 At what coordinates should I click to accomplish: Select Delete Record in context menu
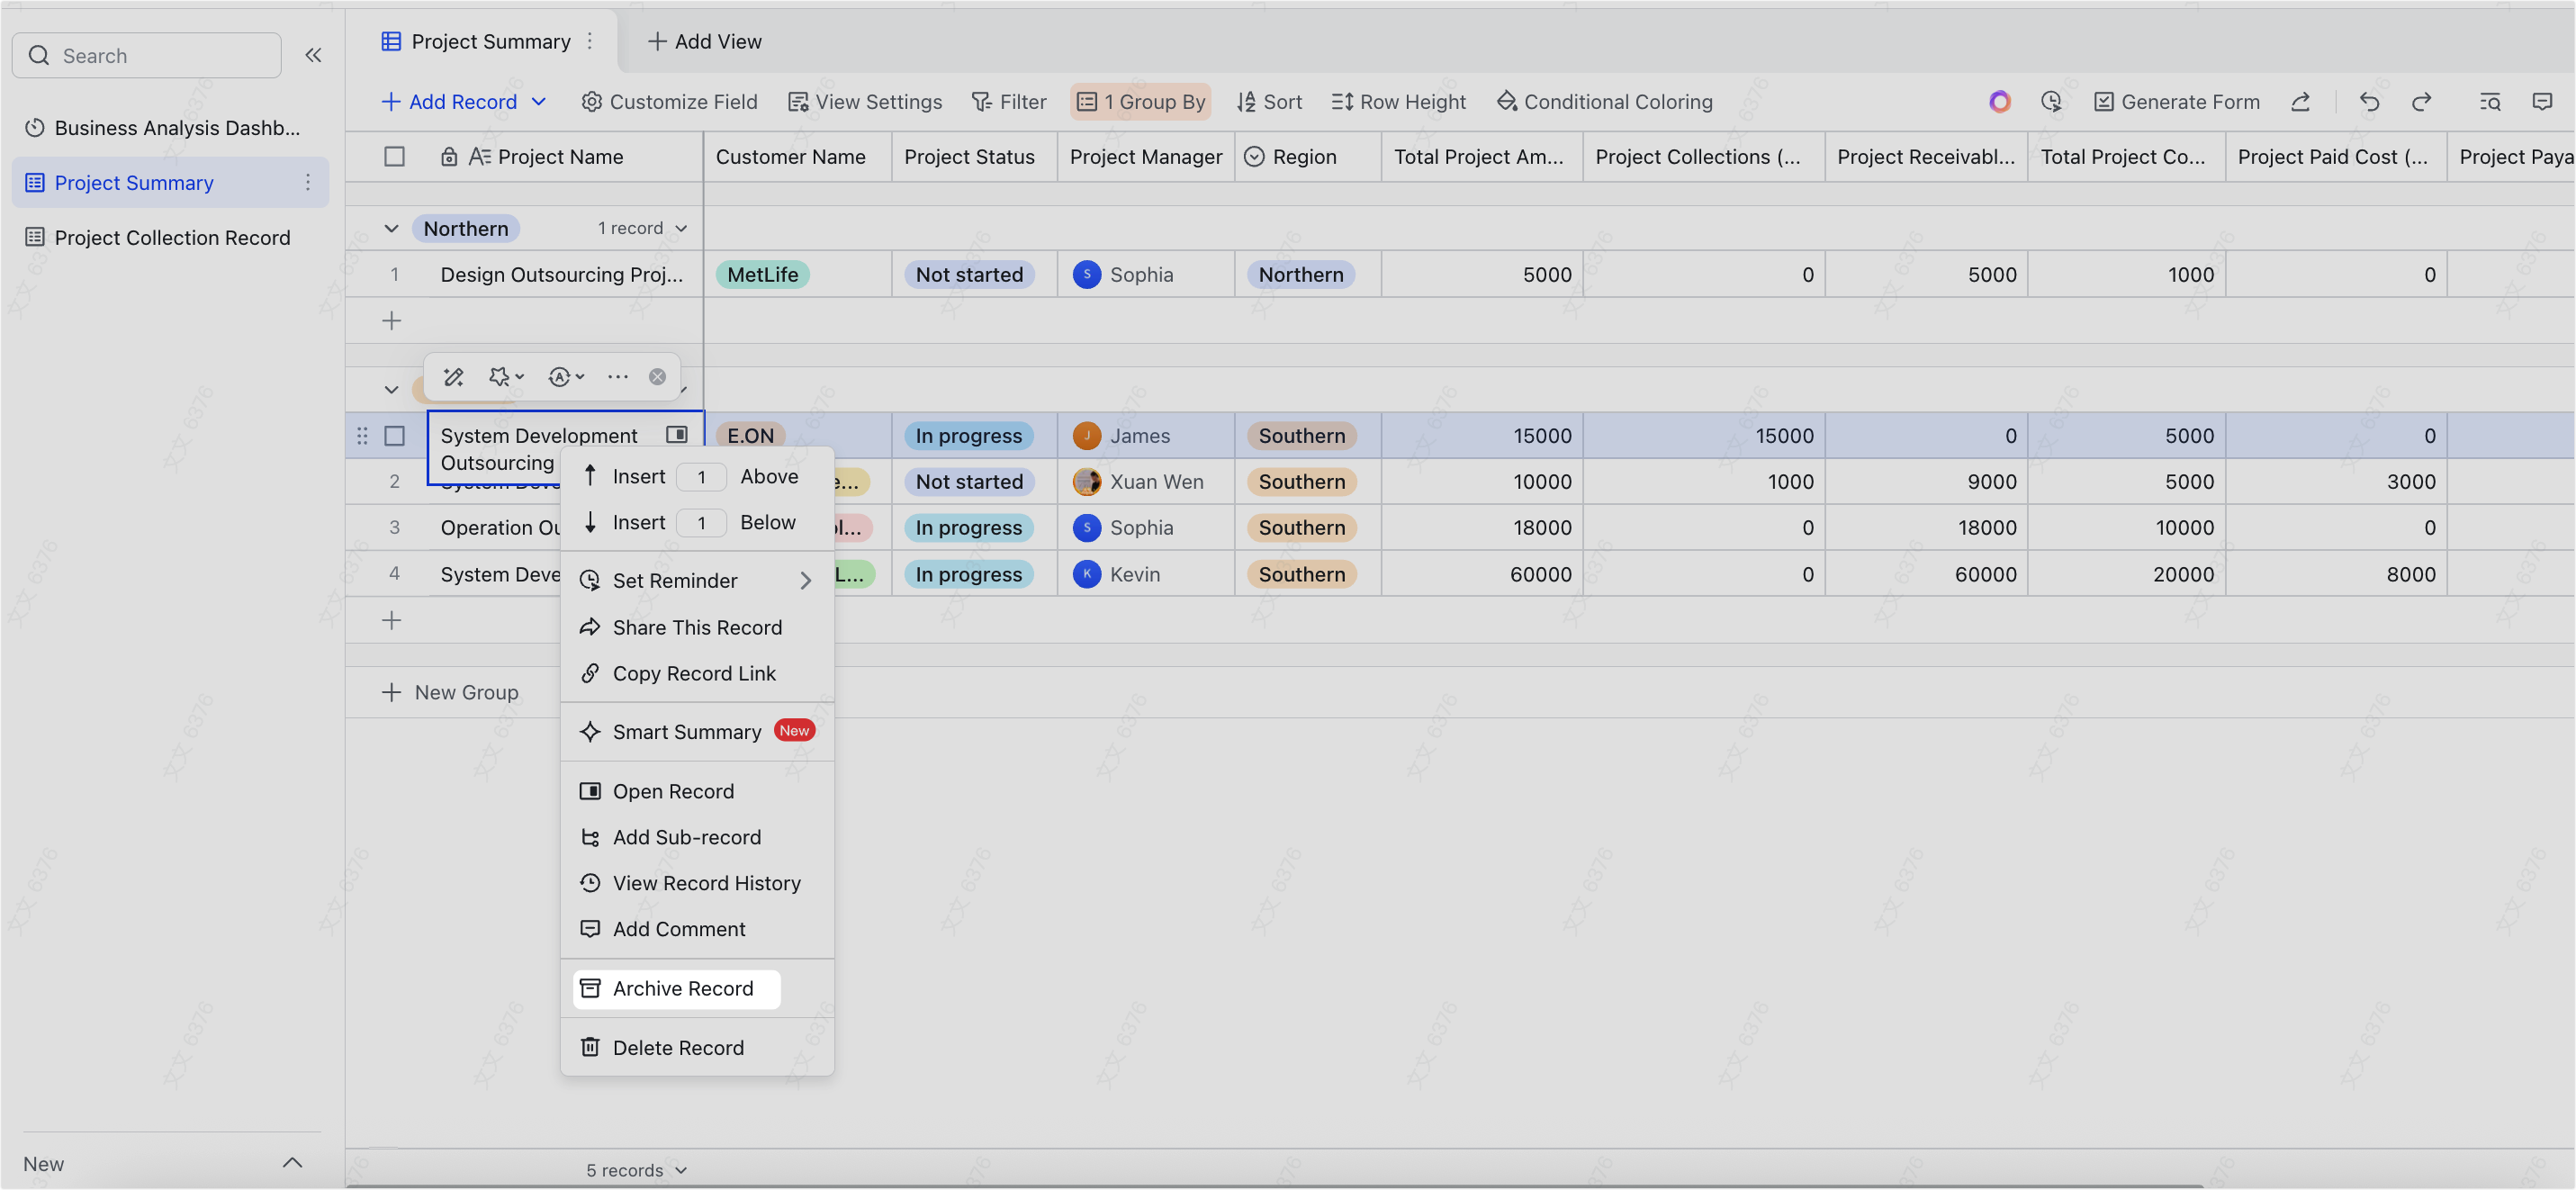pyautogui.click(x=697, y=1048)
